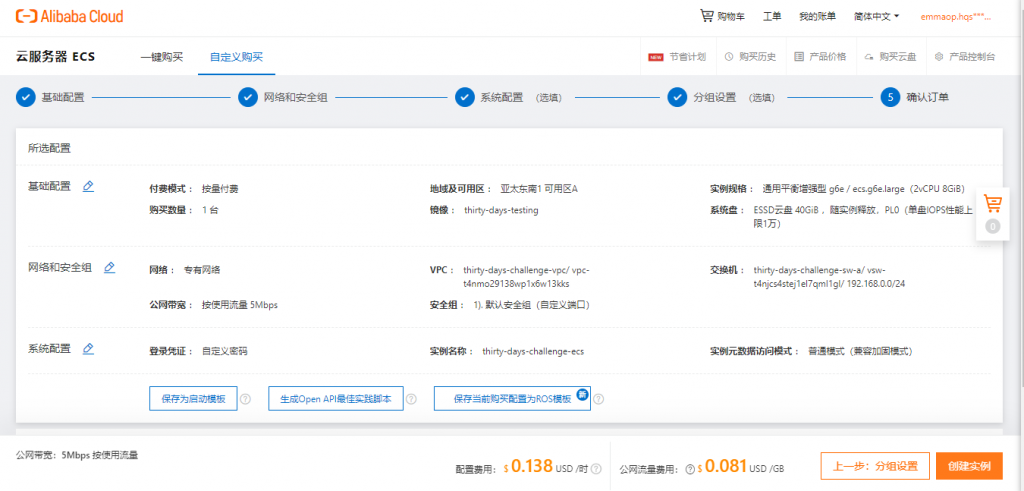The width and height of the screenshot is (1024, 491).
Task: Click the cloud icon beside 购买云盘
Action: [x=869, y=57]
